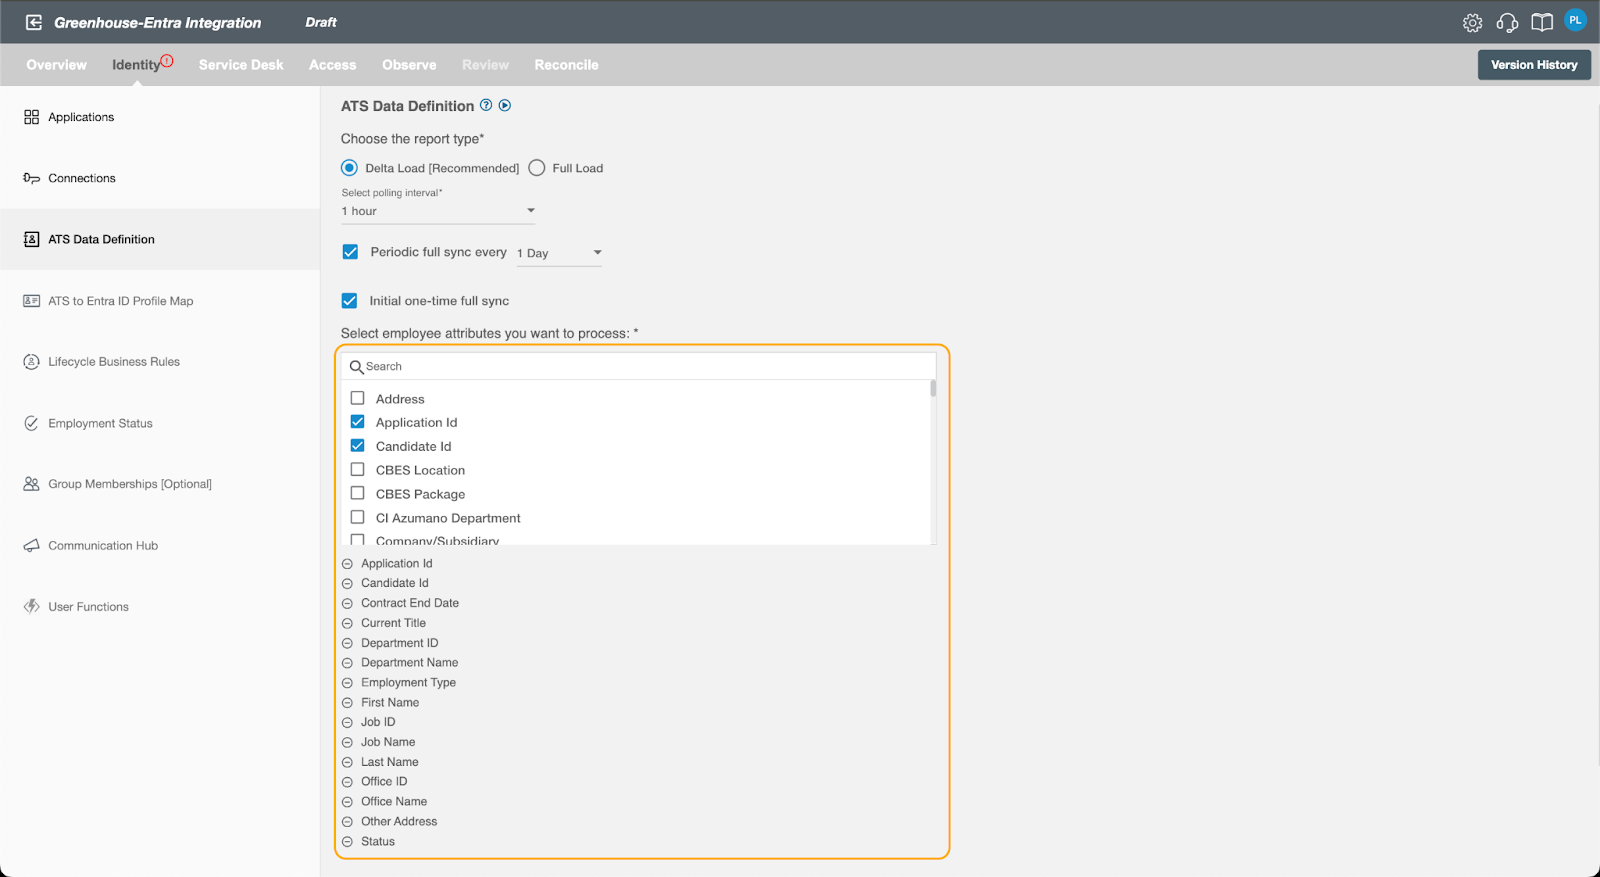Select Full Load radio button
1600x877 pixels.
coord(537,168)
